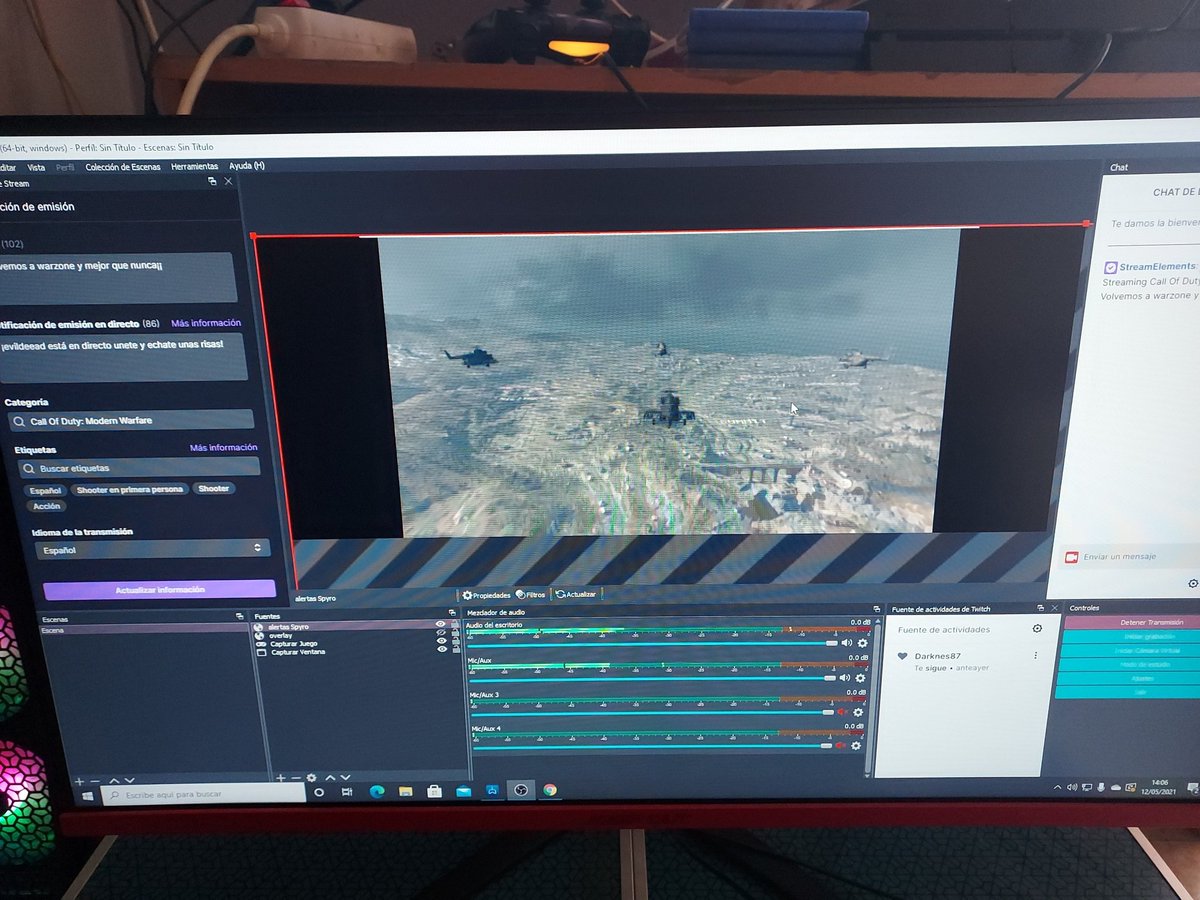
Task: Click the speaker icon on Mic/Aux
Action: pos(847,677)
